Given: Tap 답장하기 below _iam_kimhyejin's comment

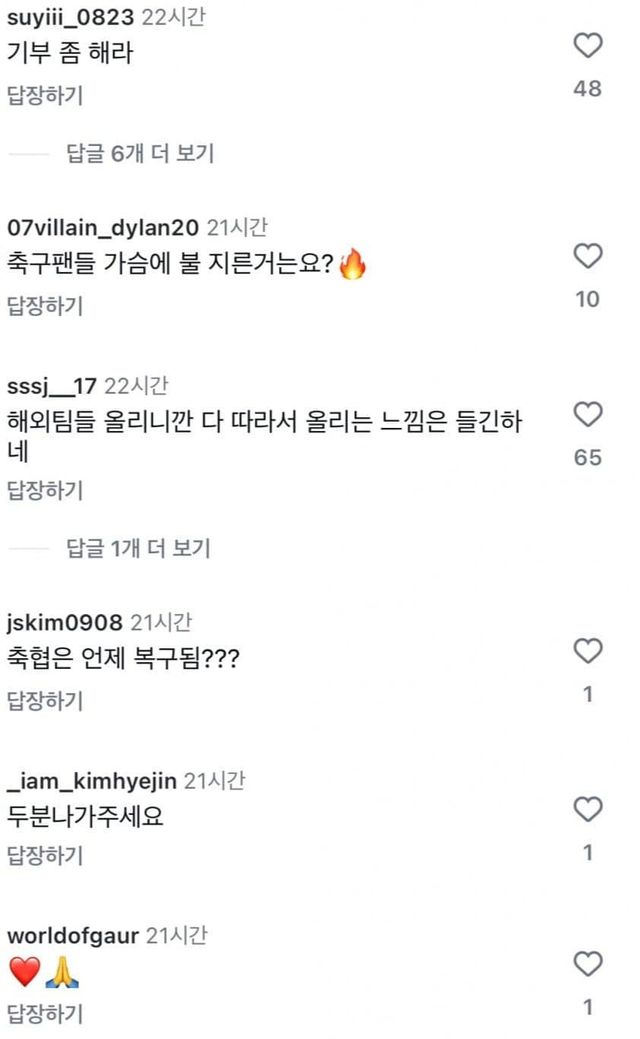Looking at the screenshot, I should [x=45, y=856].
